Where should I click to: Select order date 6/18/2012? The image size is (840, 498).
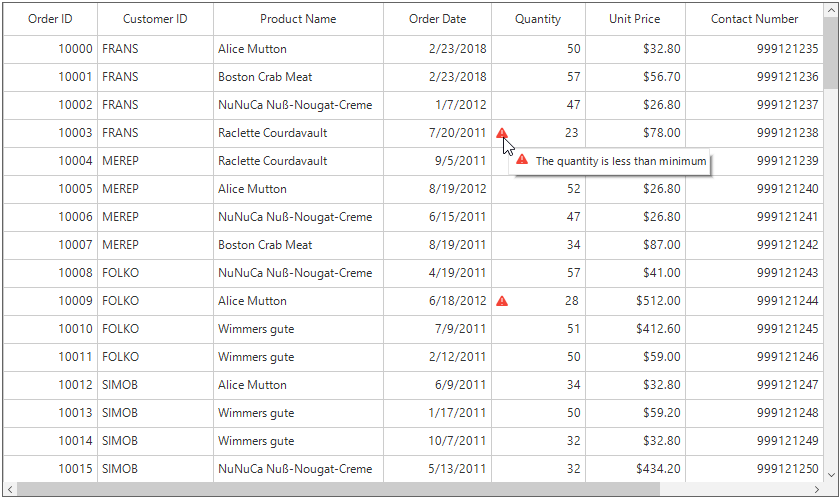(x=438, y=301)
